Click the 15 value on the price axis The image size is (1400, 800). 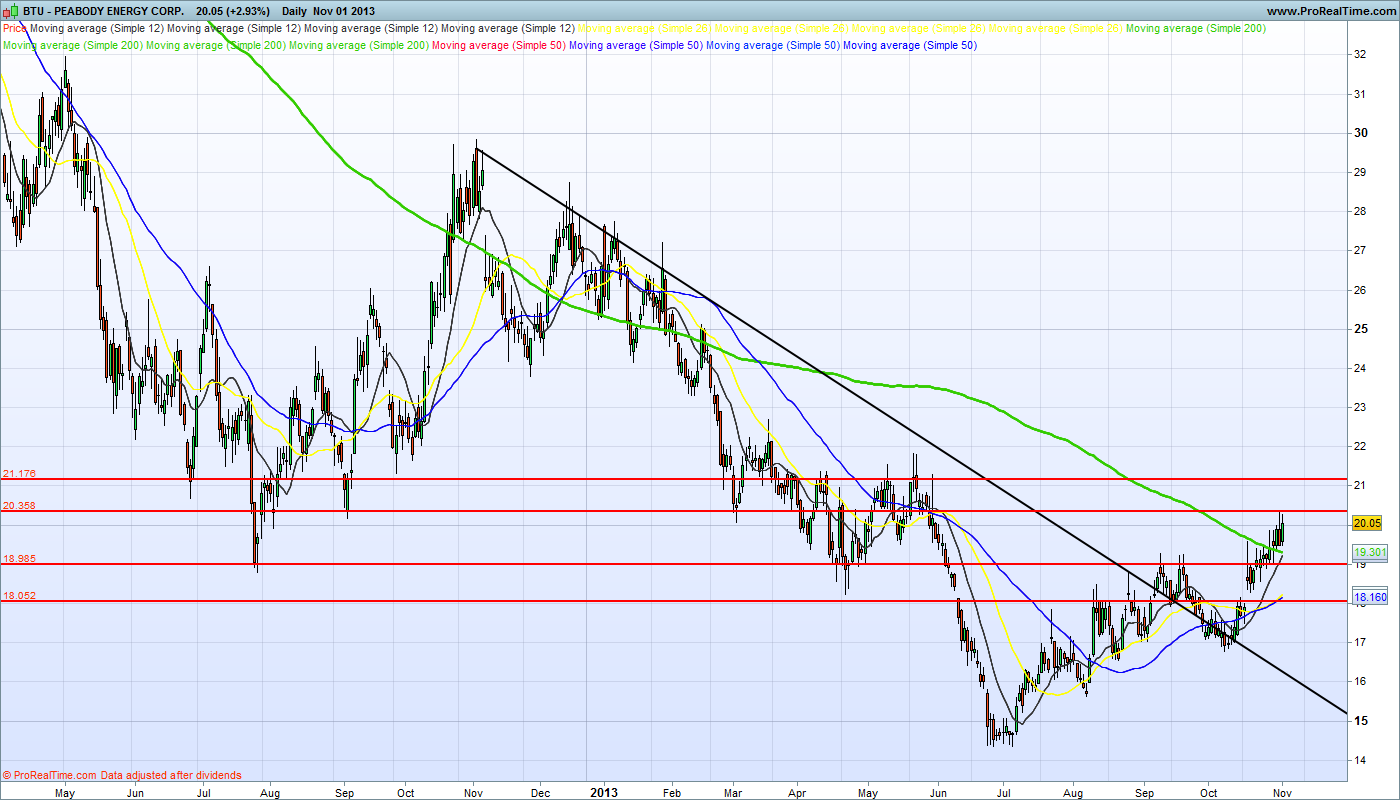tap(1359, 721)
